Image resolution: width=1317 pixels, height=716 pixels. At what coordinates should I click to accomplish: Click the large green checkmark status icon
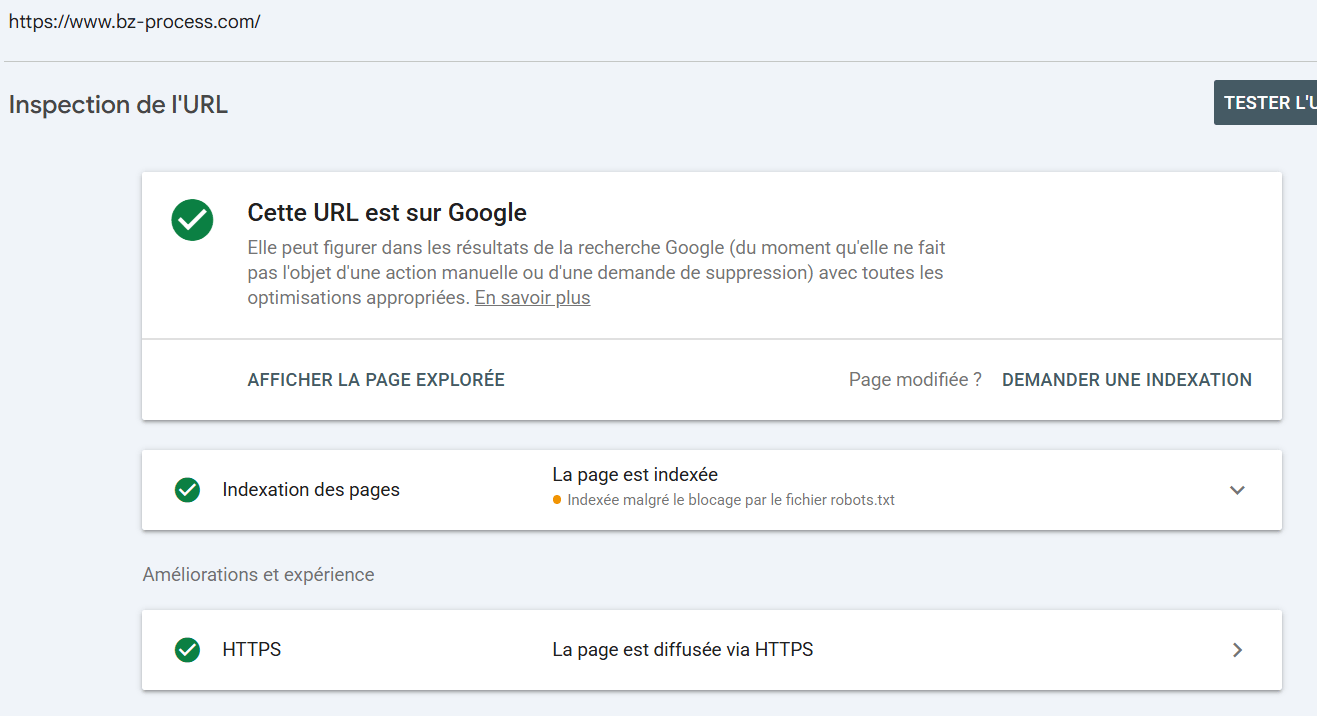(x=192, y=220)
